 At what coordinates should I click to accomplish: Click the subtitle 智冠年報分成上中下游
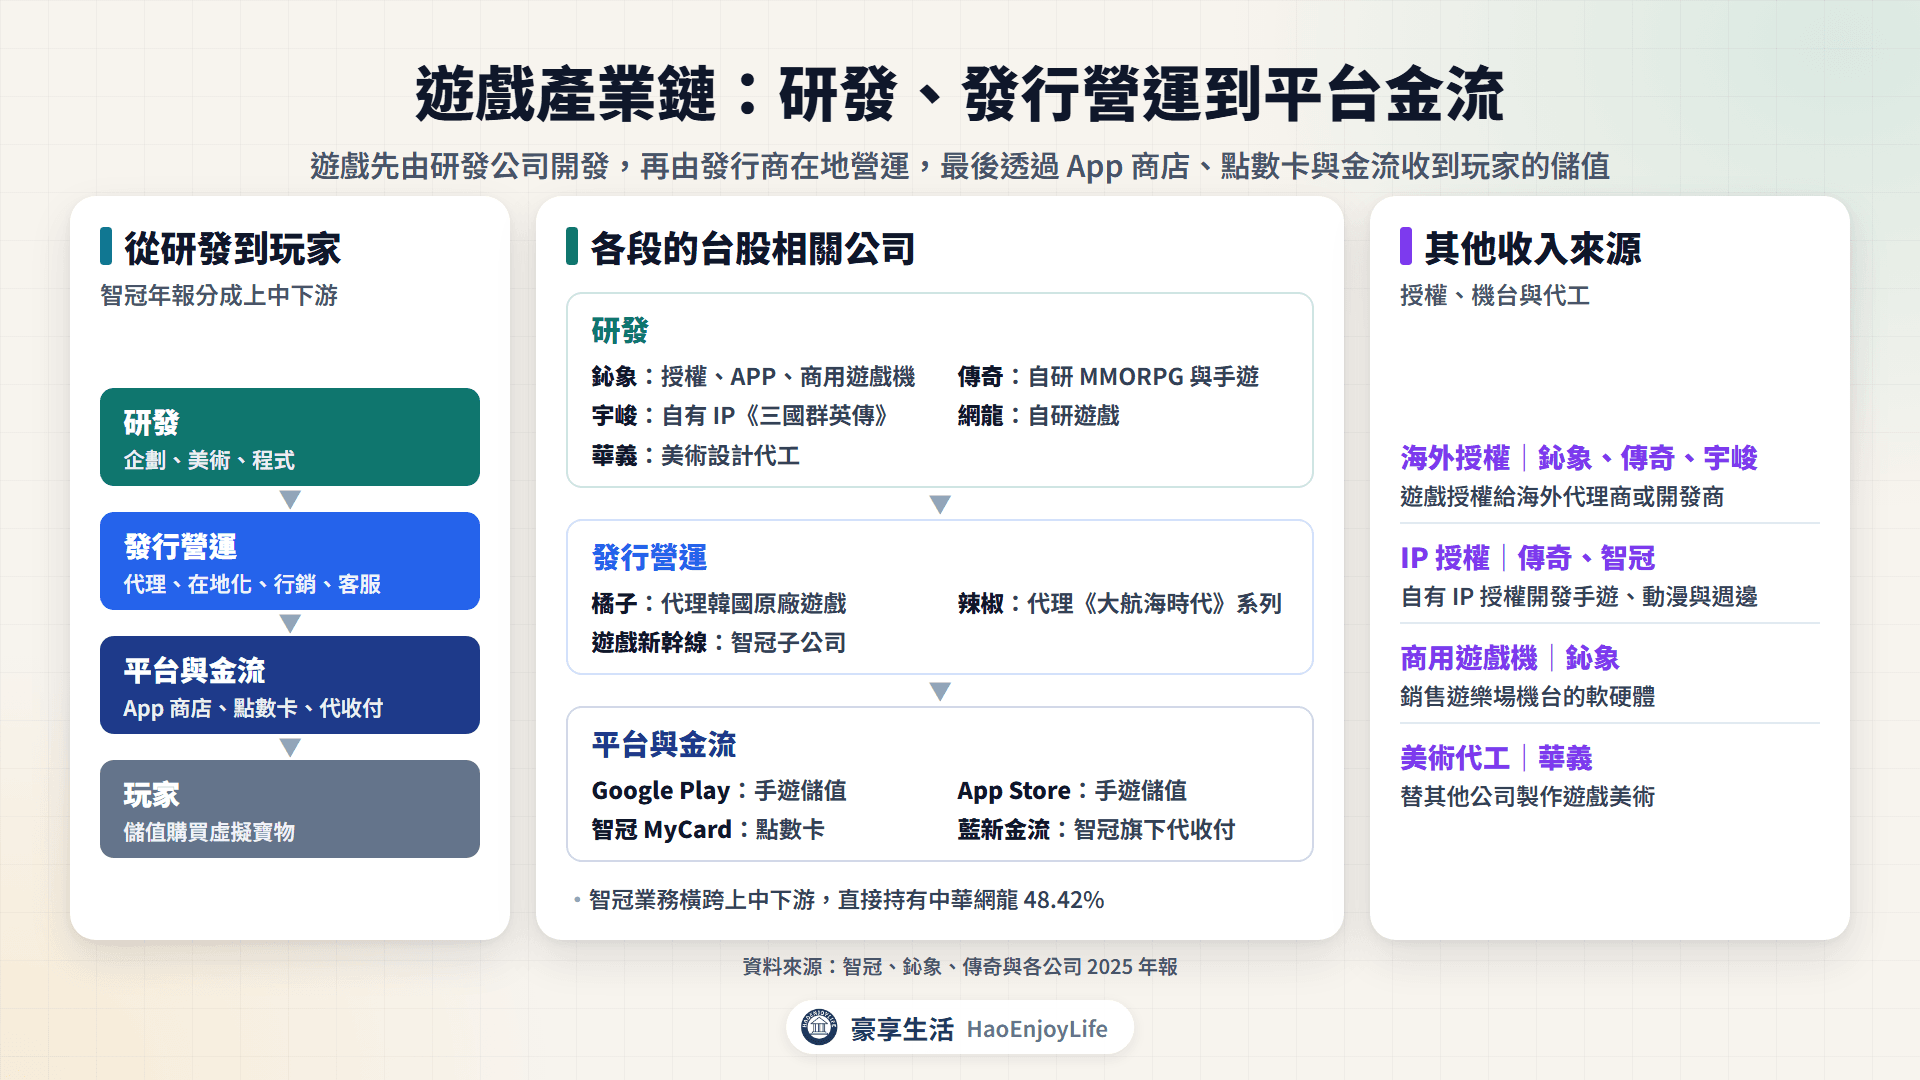tap(219, 295)
